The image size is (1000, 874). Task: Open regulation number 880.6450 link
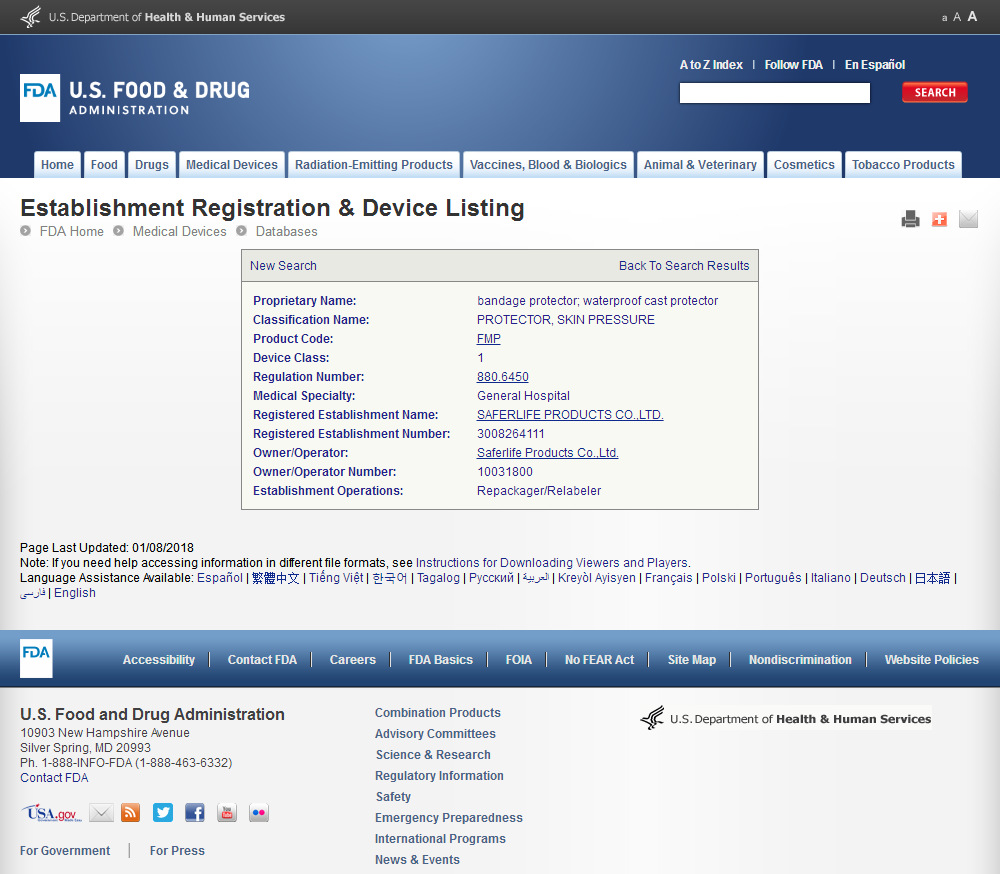[x=503, y=377]
